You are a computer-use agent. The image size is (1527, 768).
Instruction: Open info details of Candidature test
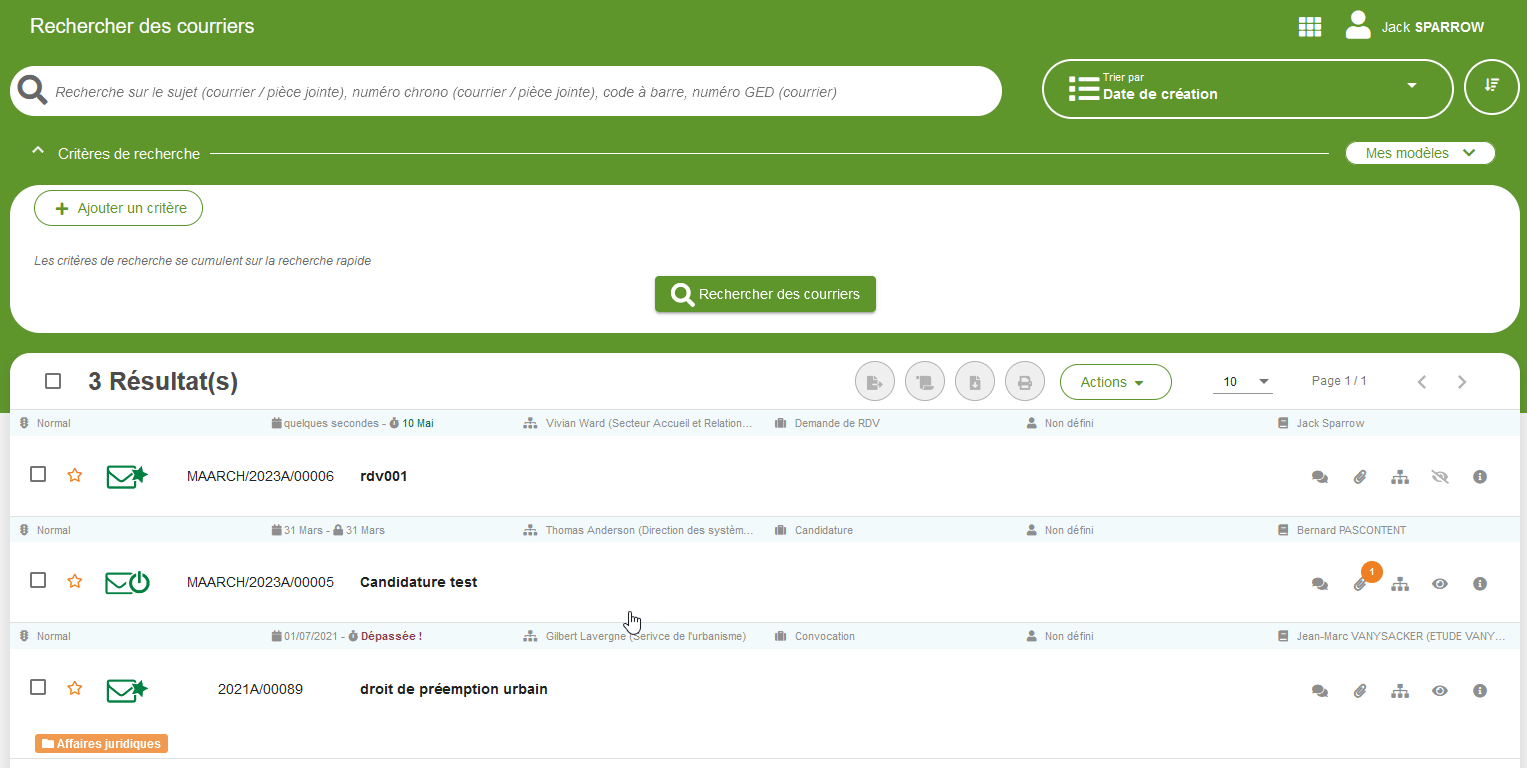coord(1480,584)
